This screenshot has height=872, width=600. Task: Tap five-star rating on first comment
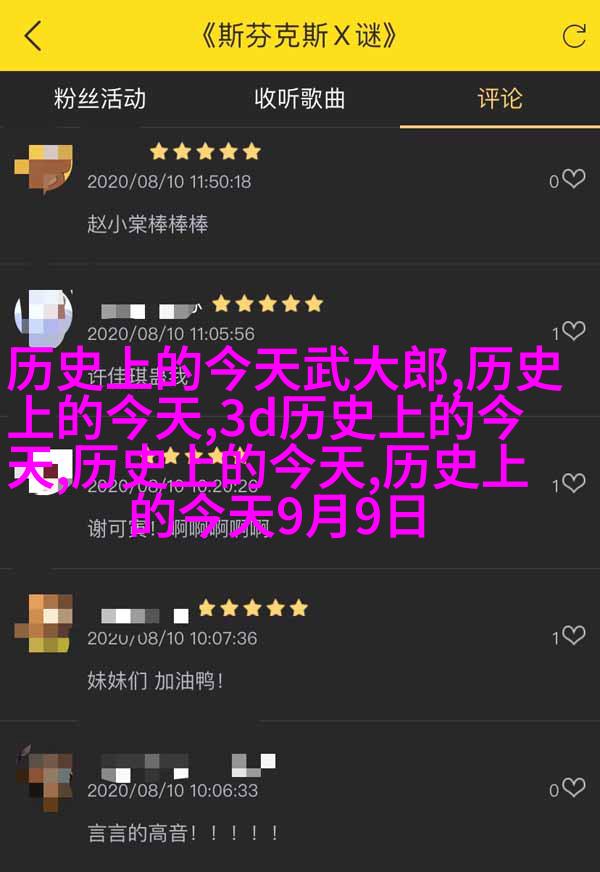tap(205, 151)
